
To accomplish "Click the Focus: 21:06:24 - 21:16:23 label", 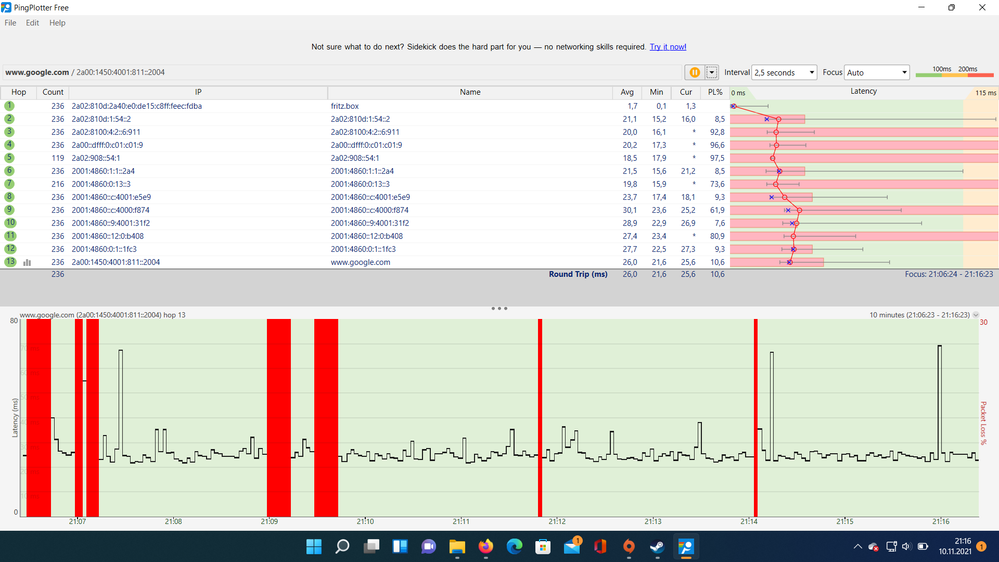I will (x=949, y=274).
